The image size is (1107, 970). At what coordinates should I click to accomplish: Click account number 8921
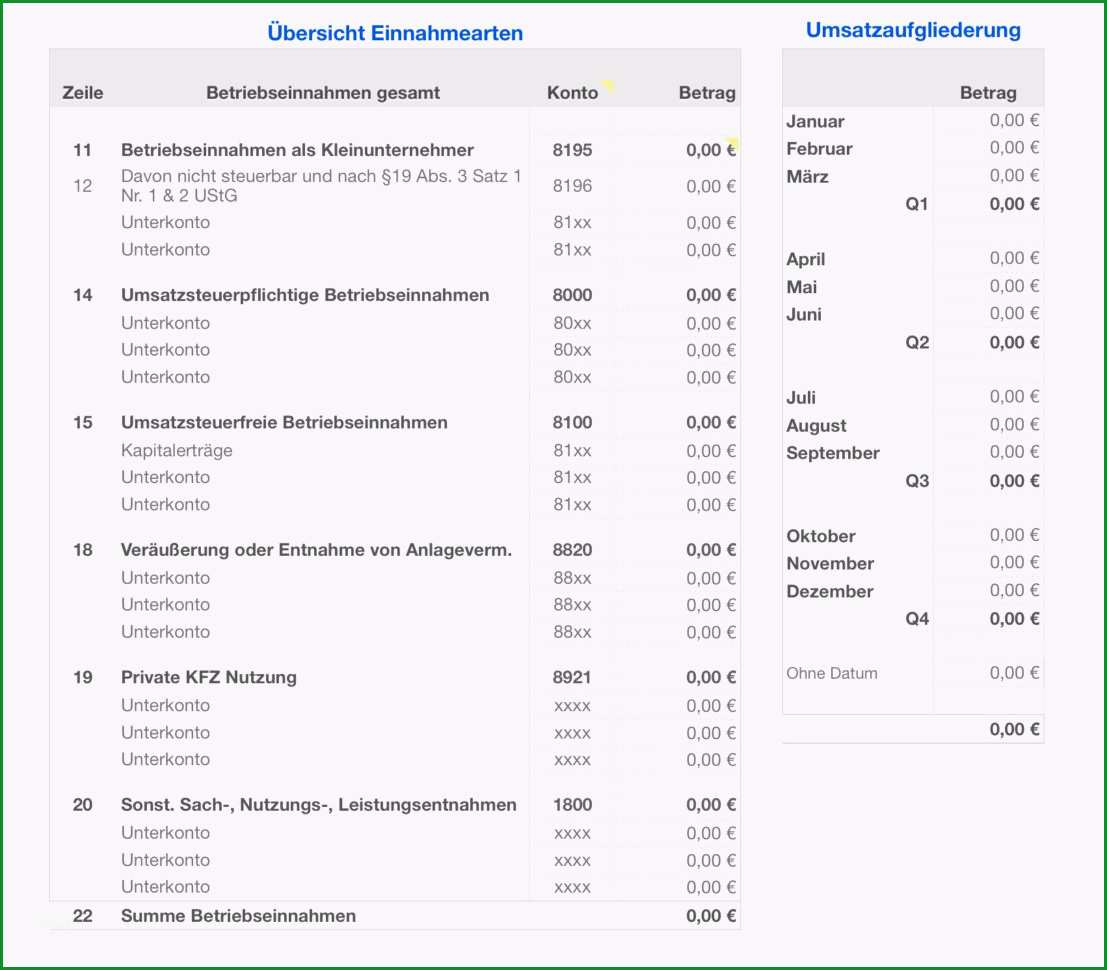pyautogui.click(x=572, y=677)
